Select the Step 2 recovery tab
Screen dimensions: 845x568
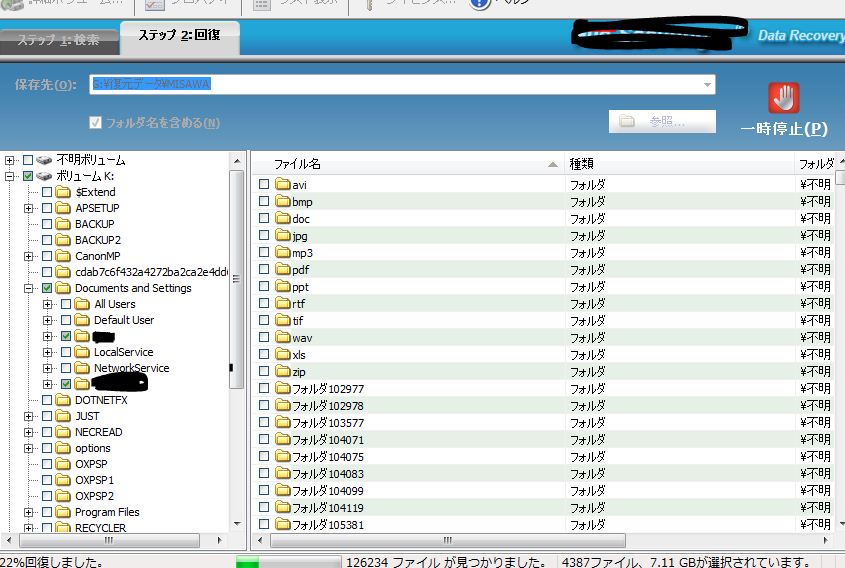[178, 37]
